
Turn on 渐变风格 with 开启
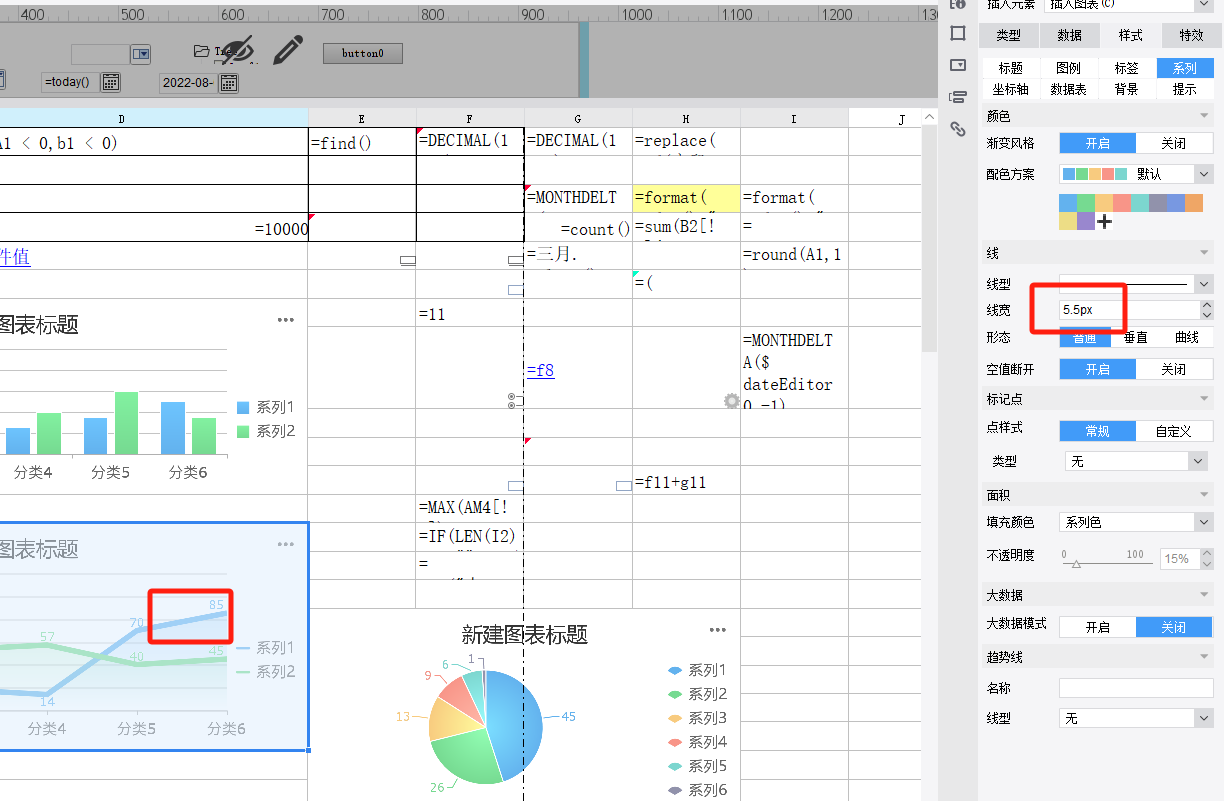pyautogui.click(x=1098, y=143)
